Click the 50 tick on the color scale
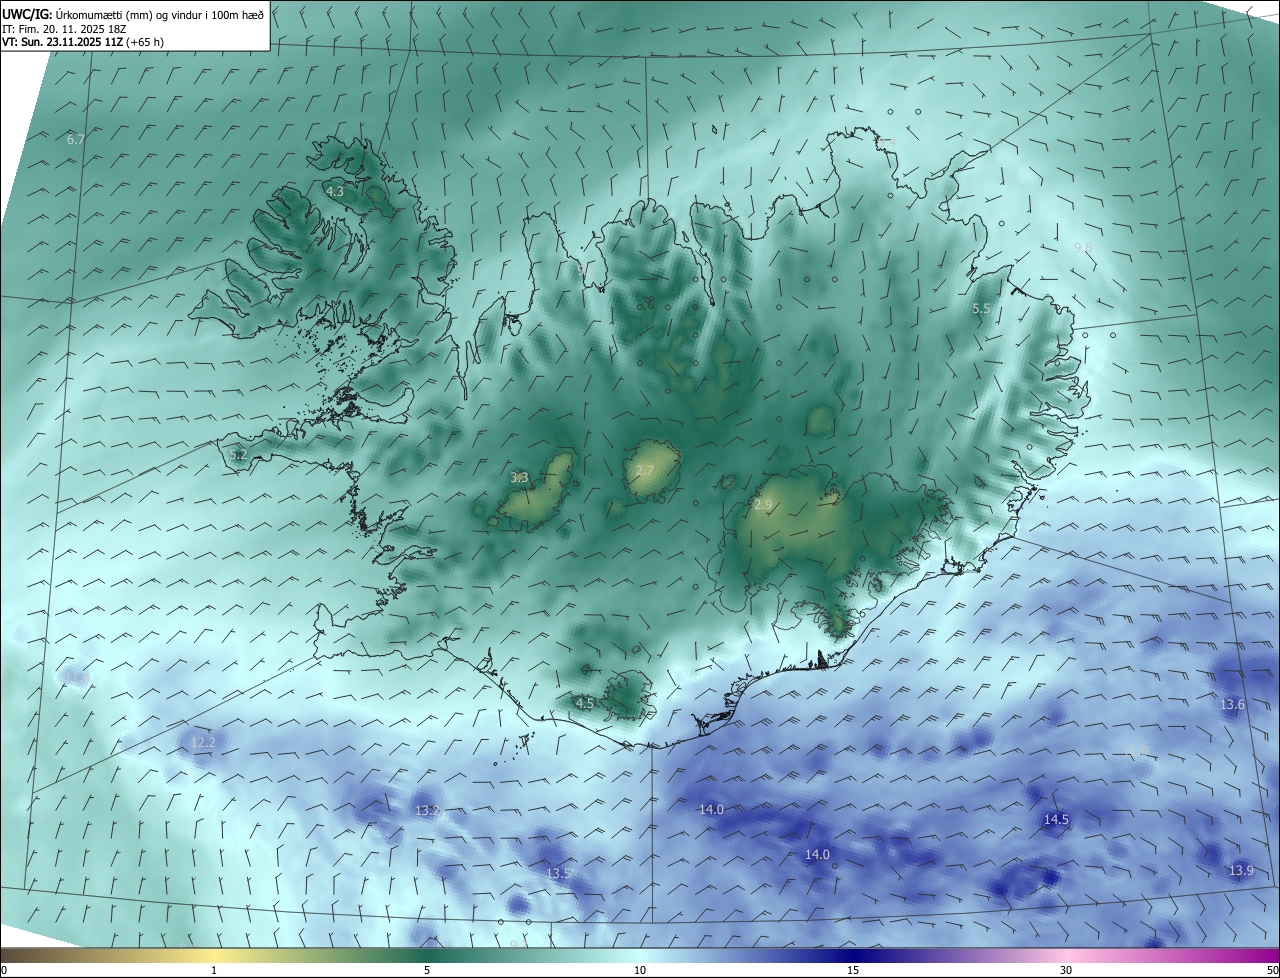This screenshot has width=1280, height=978. click(1273, 970)
